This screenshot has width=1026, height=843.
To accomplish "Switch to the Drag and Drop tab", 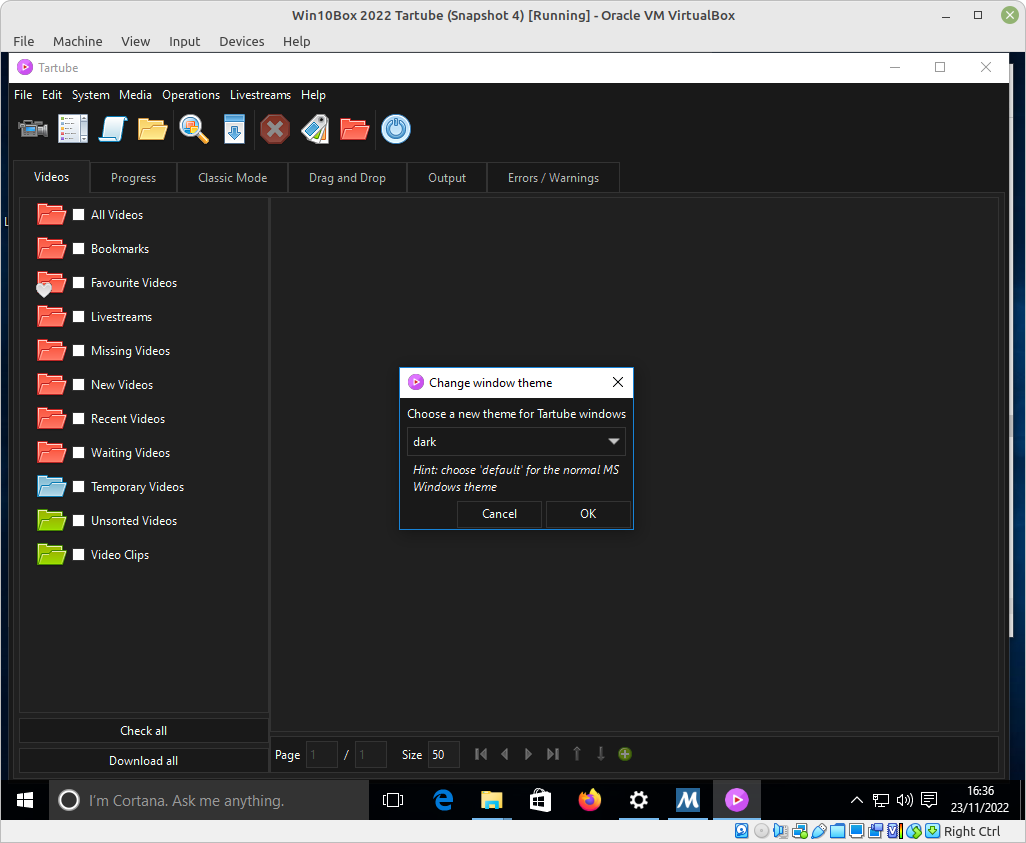I will coord(347,178).
